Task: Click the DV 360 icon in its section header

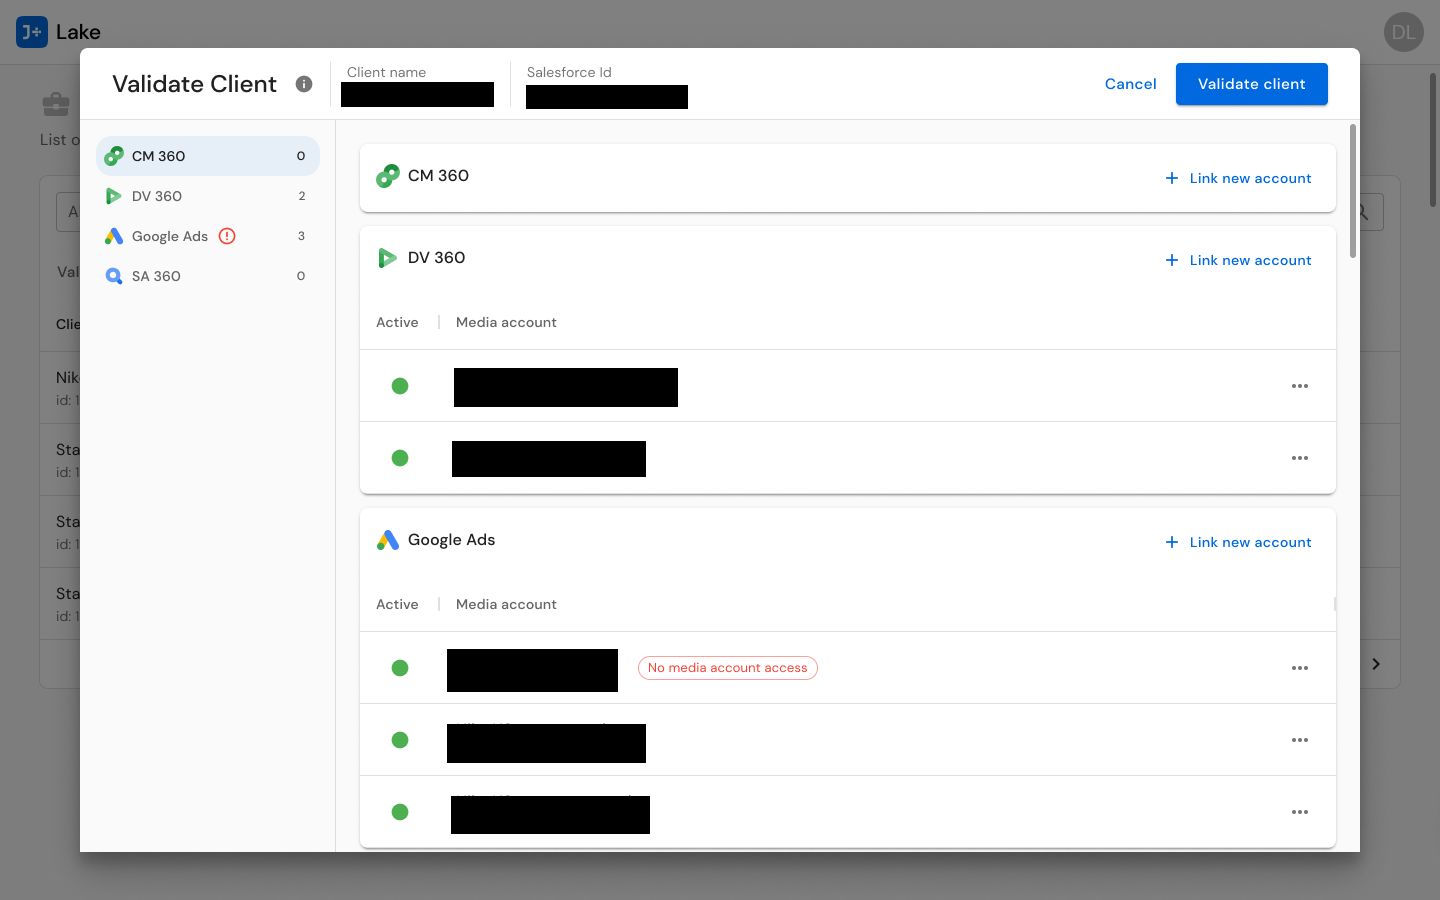Action: pyautogui.click(x=387, y=257)
